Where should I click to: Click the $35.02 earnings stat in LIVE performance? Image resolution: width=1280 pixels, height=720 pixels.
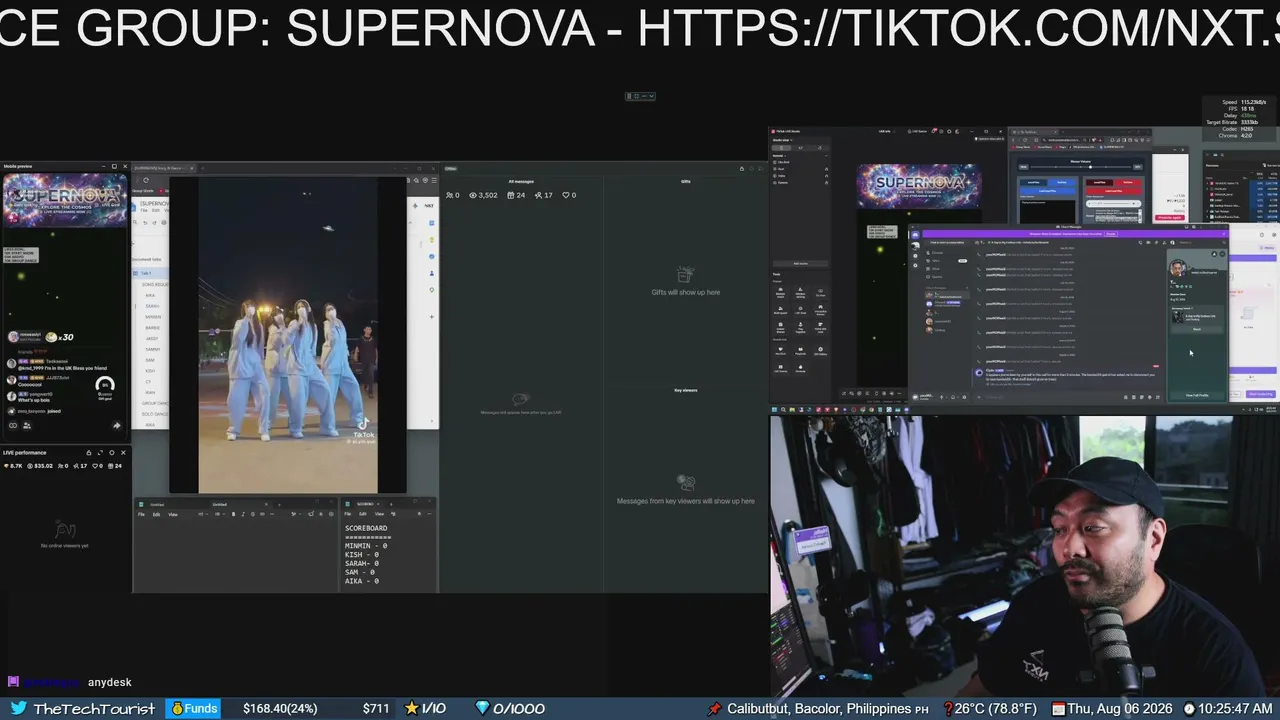pyautogui.click(x=40, y=466)
